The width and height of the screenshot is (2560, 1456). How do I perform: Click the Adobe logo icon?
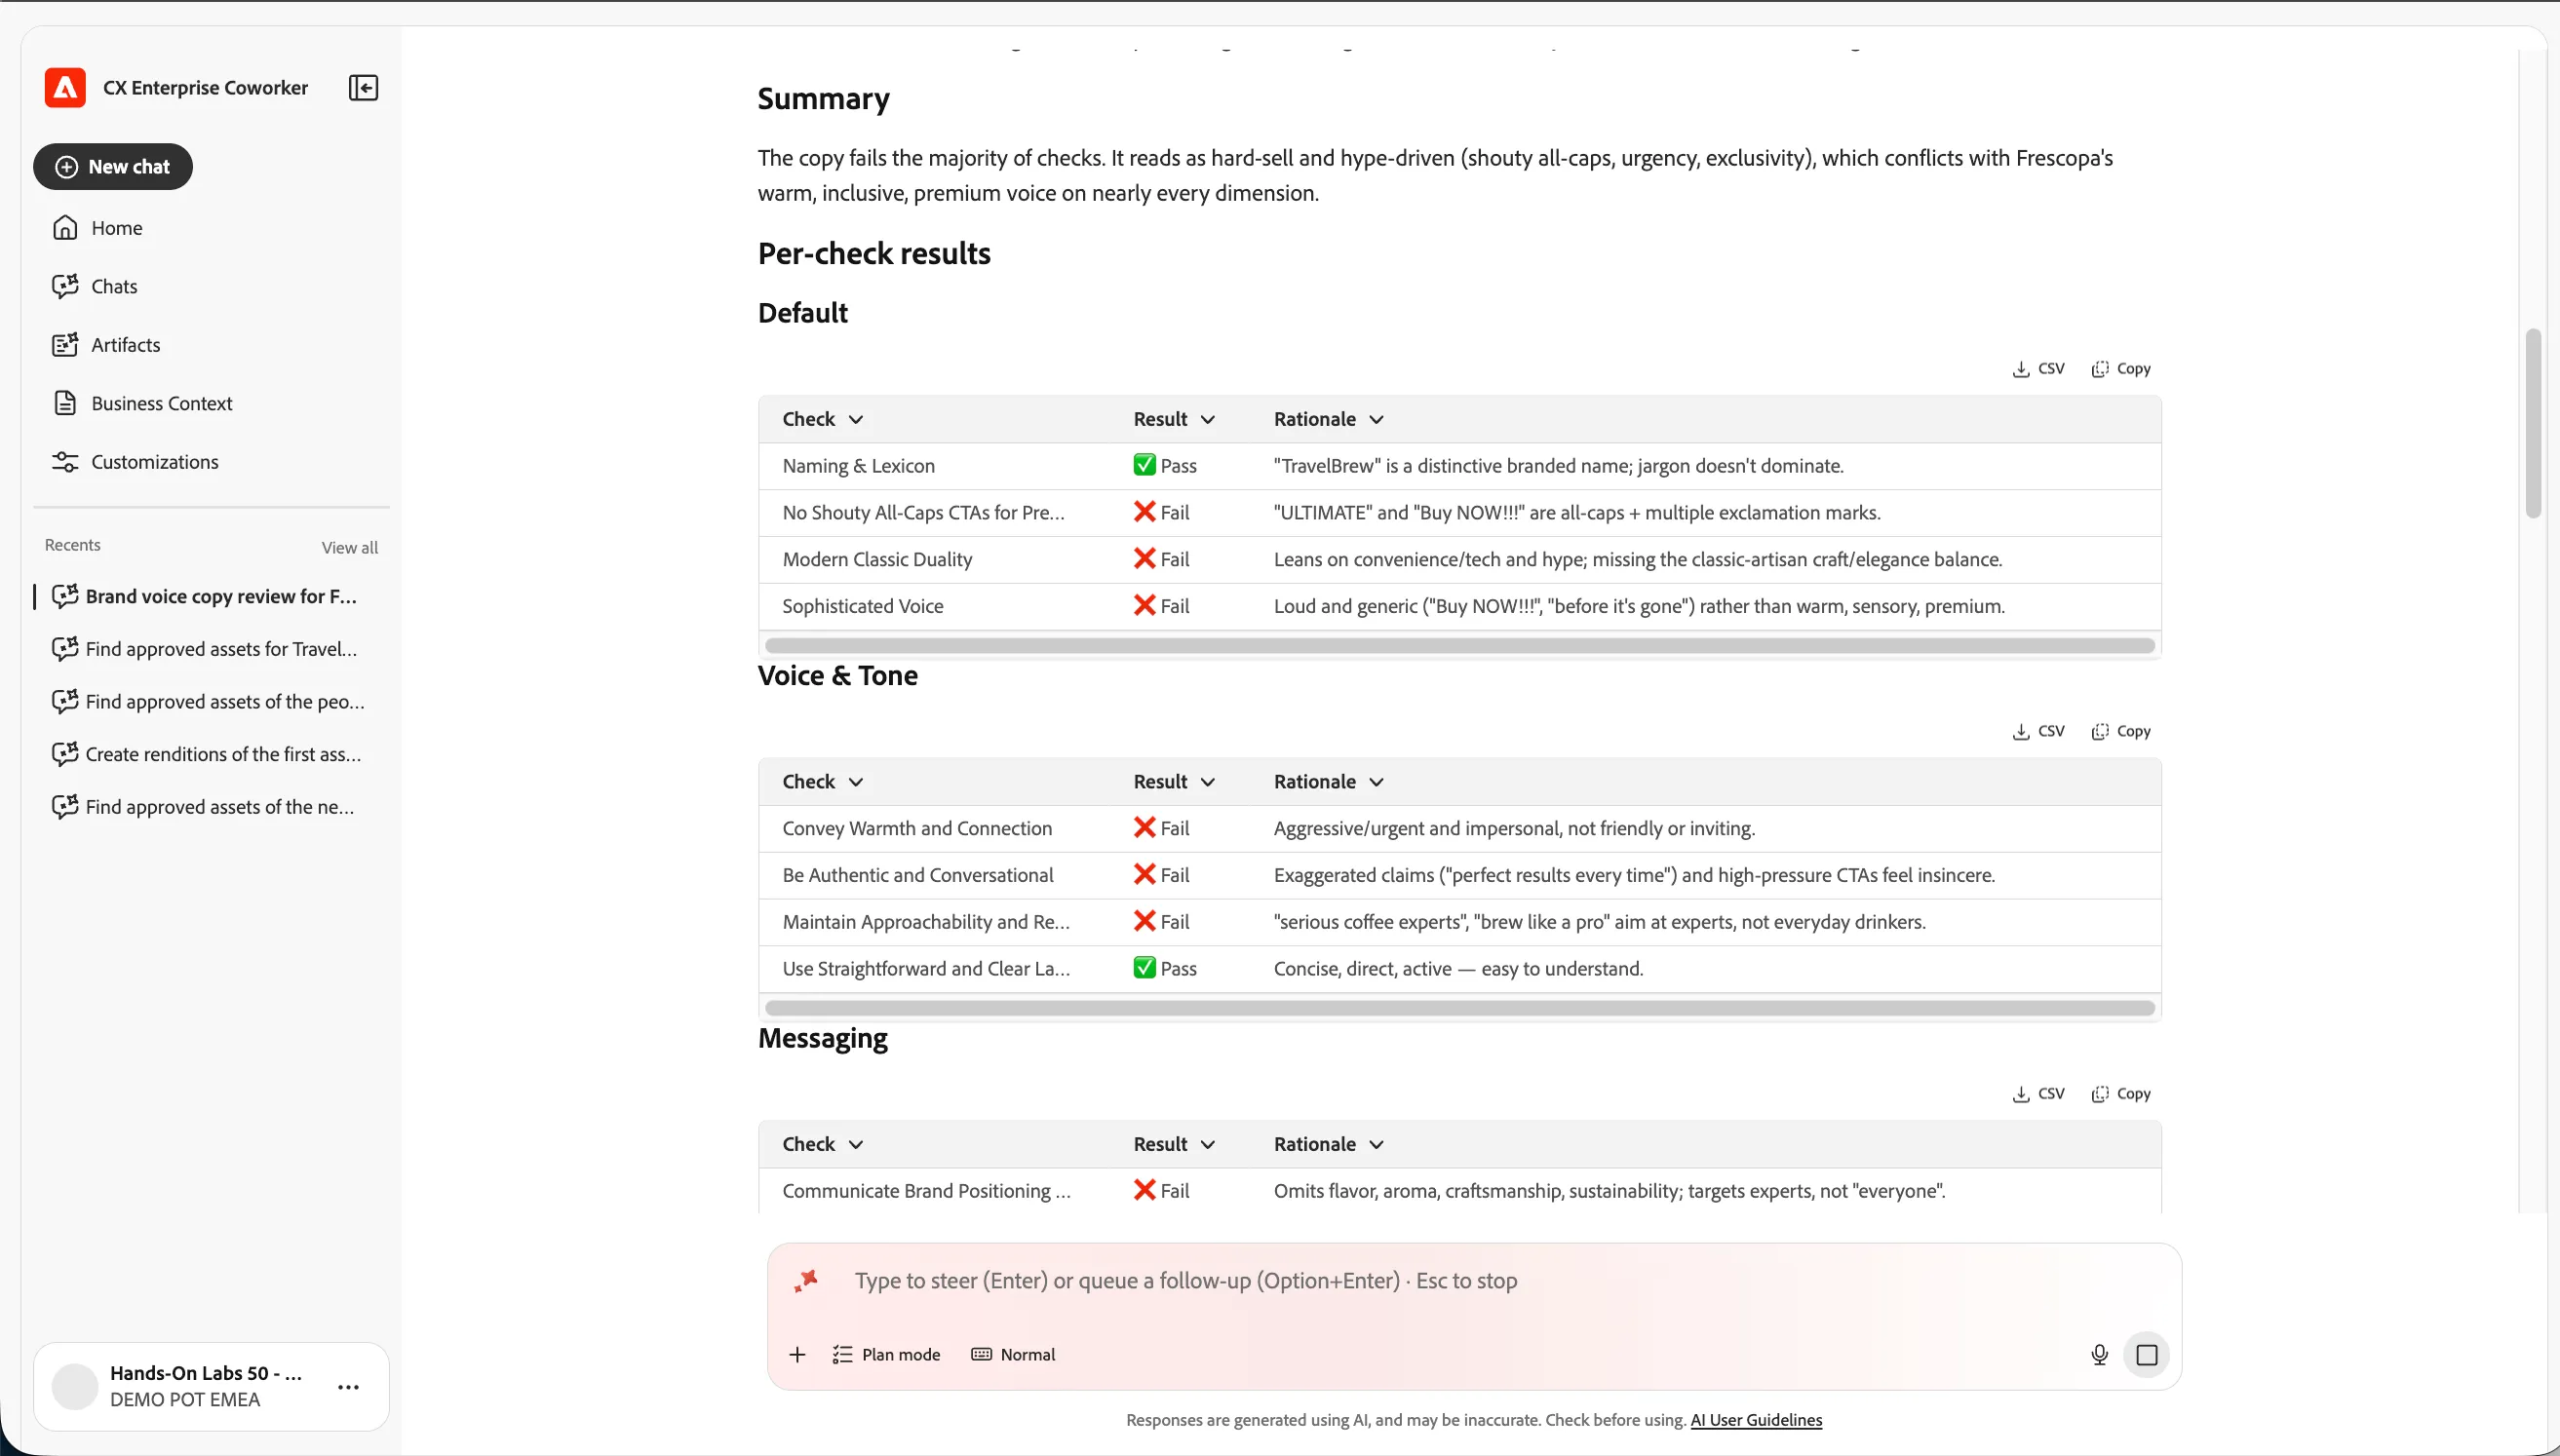coord(65,88)
